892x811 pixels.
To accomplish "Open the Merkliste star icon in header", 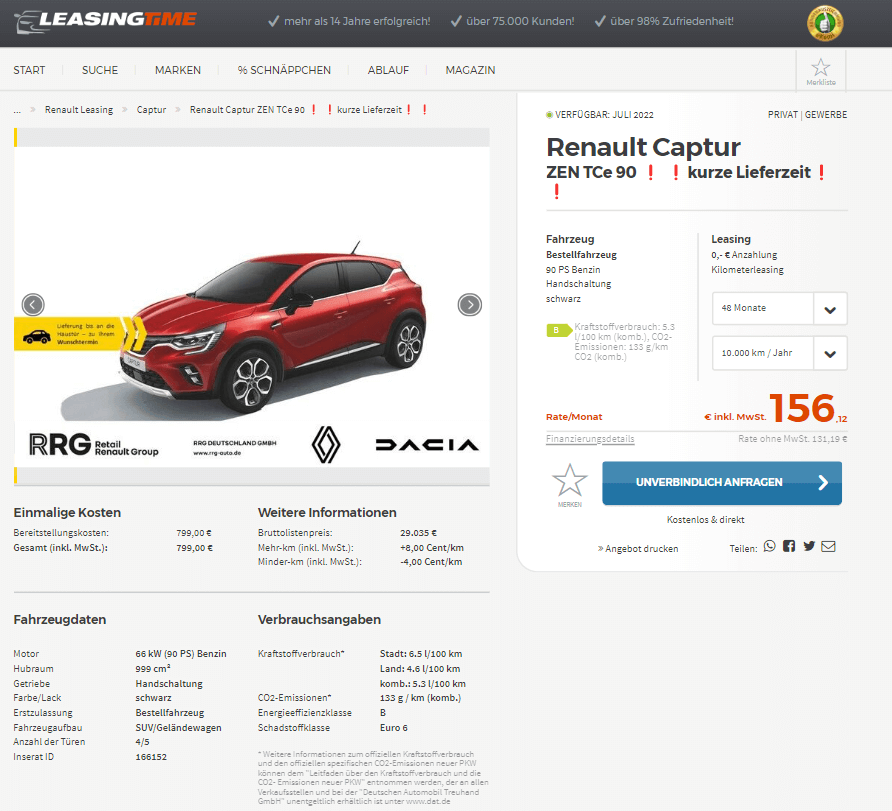I will pos(820,71).
